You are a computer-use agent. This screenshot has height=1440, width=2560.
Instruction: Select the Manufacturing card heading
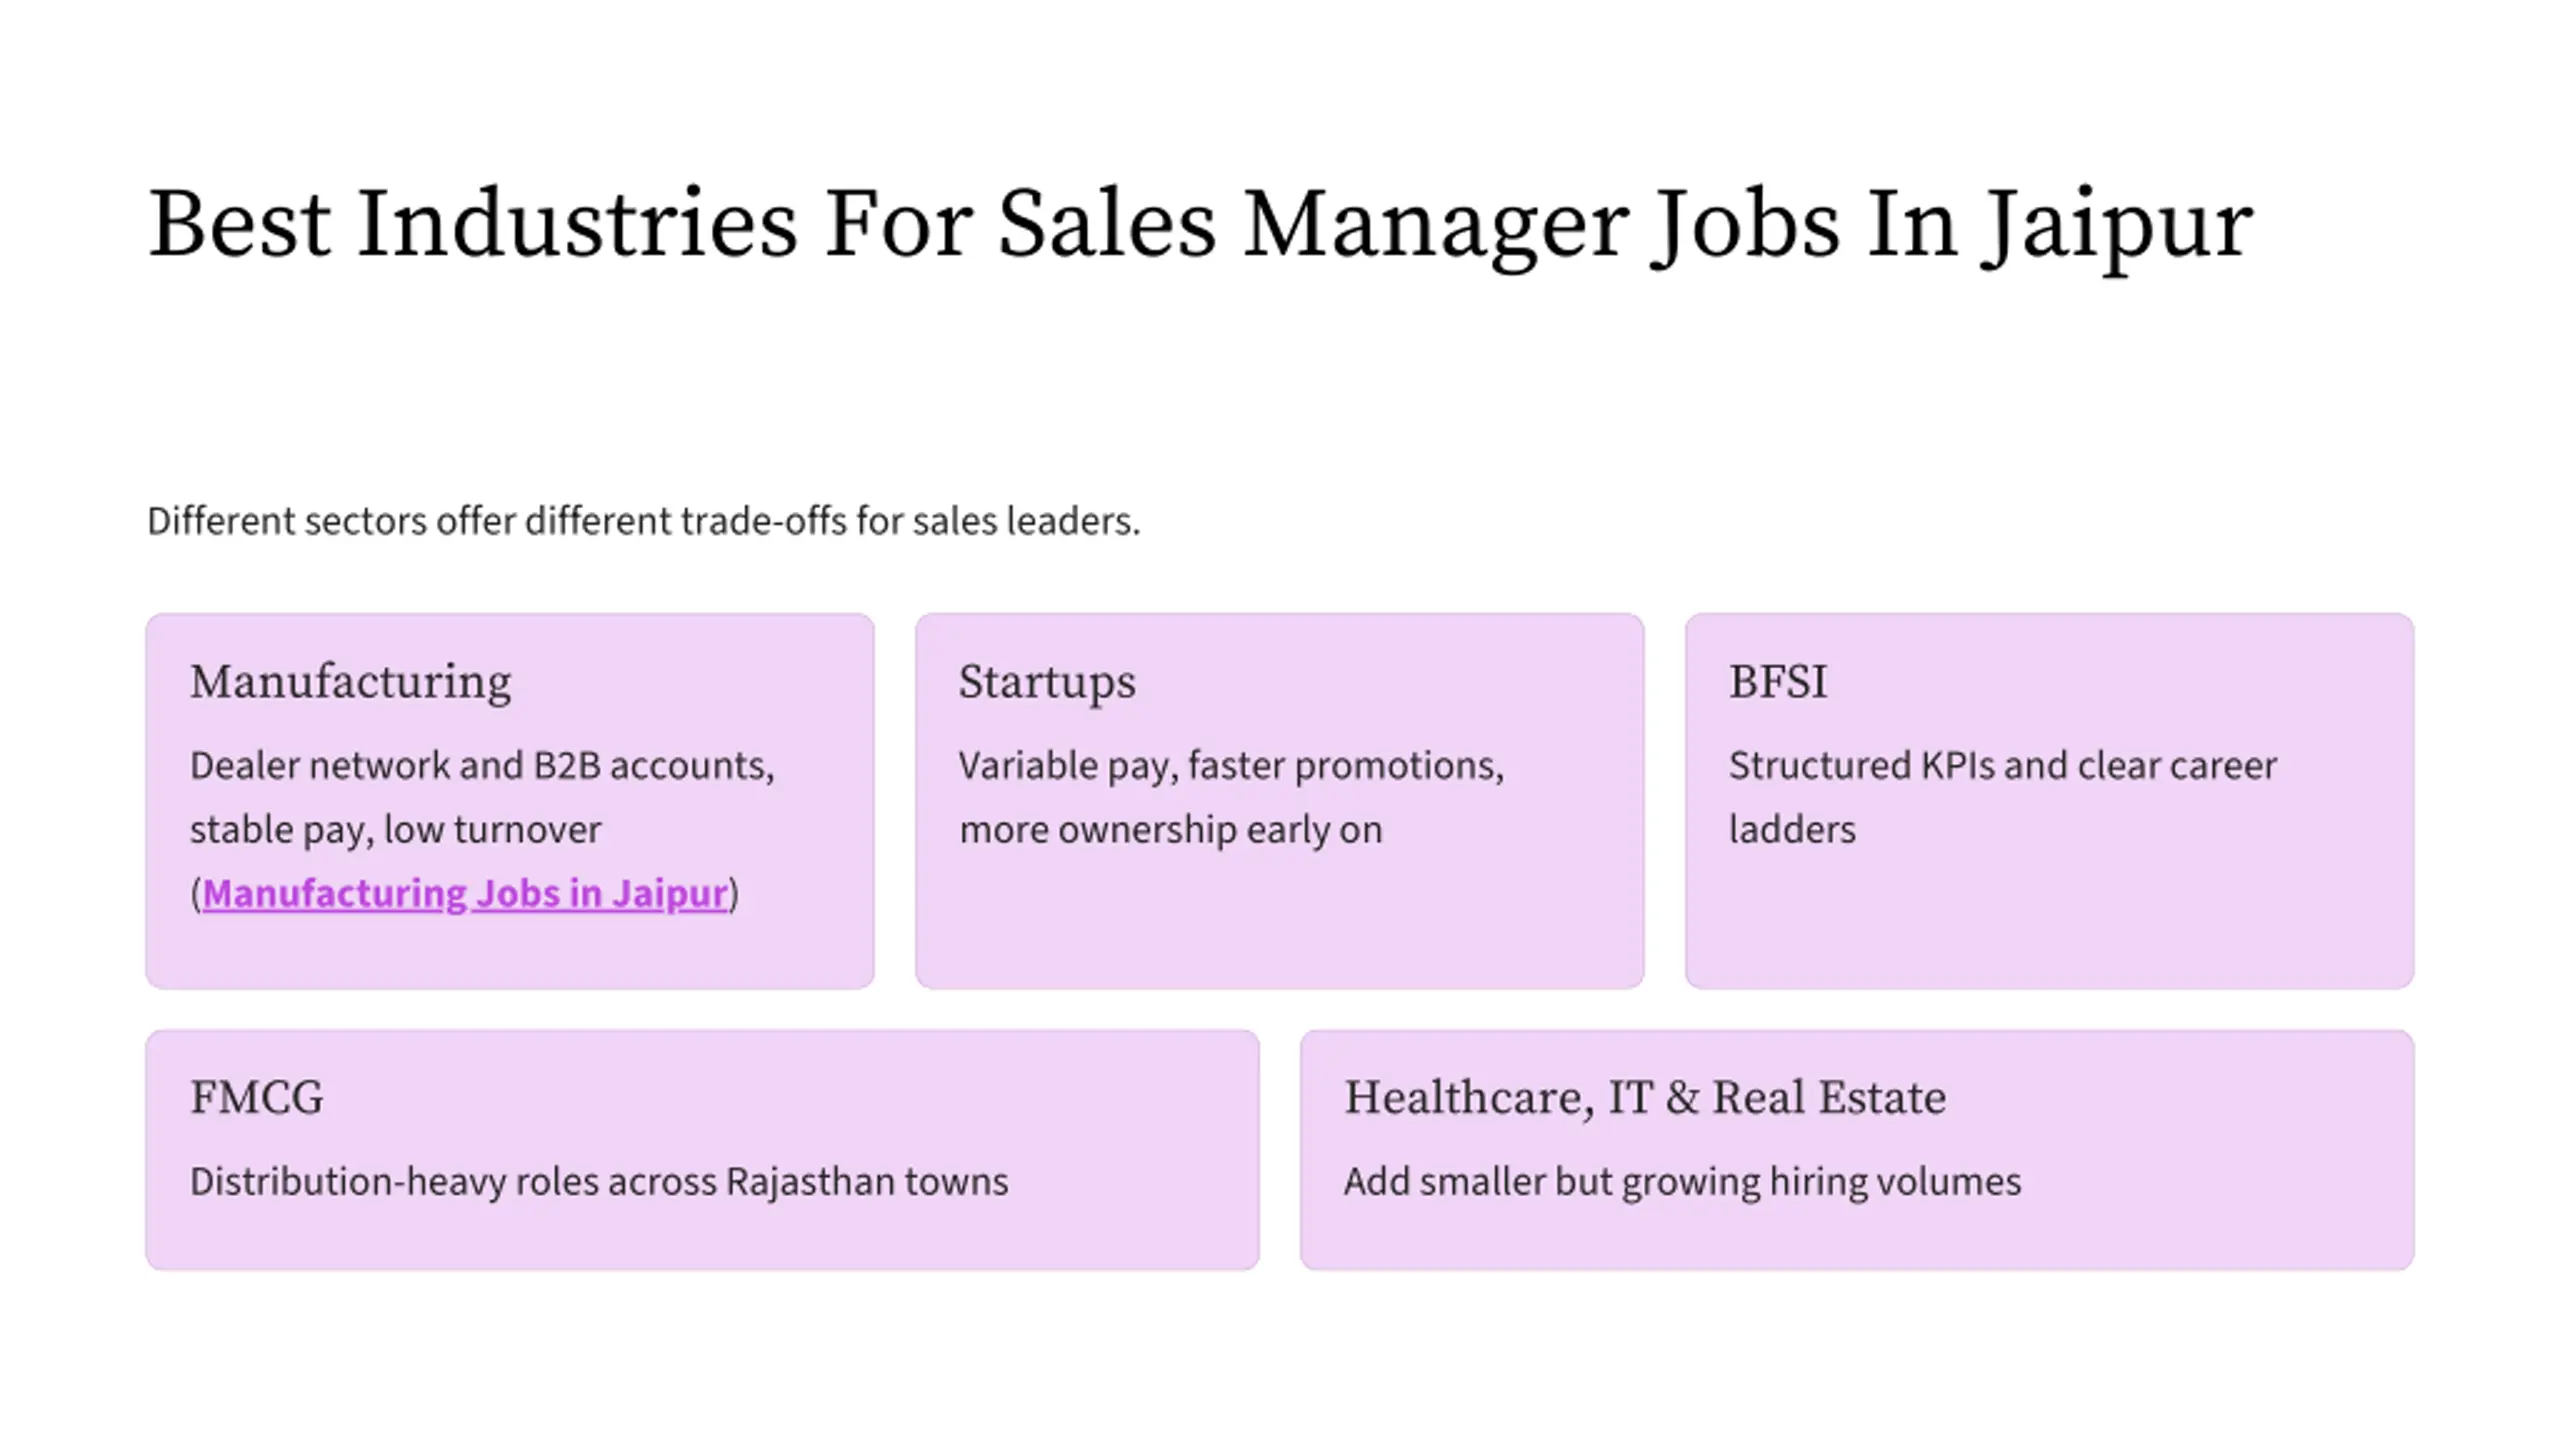(350, 682)
